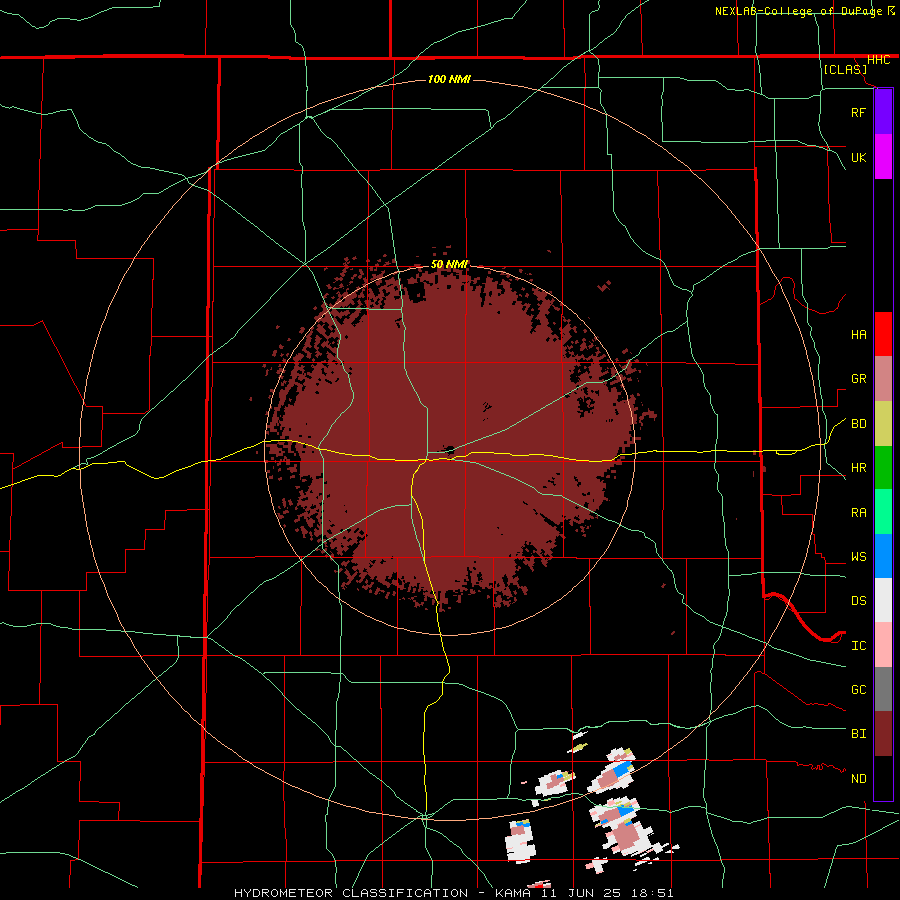Select the pink IC legend color swatch

[x=883, y=645]
